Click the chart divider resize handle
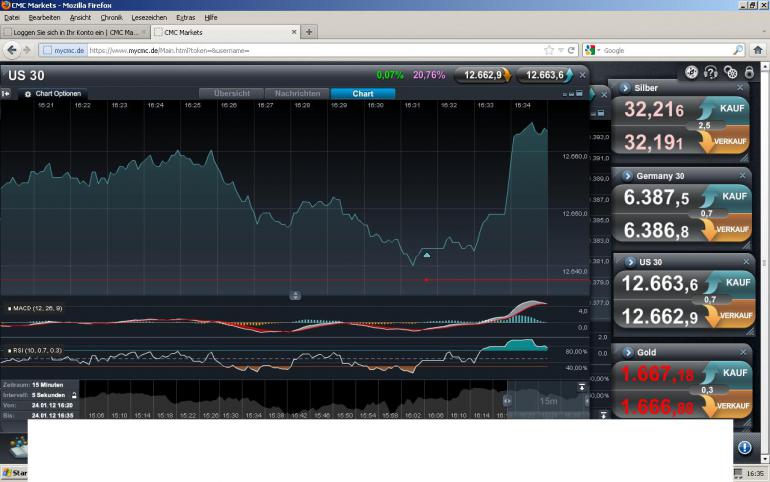Screen dimensions: 770x482 click(x=295, y=295)
